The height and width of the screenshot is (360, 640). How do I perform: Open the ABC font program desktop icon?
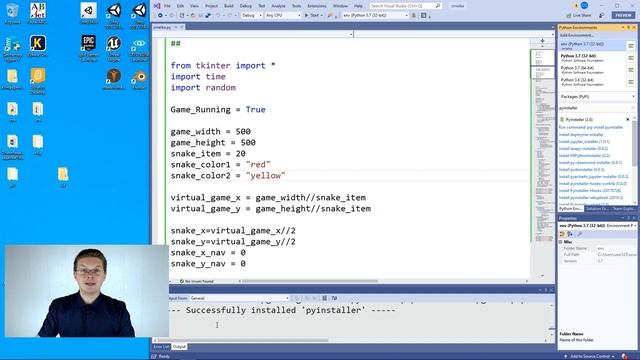pos(38,13)
